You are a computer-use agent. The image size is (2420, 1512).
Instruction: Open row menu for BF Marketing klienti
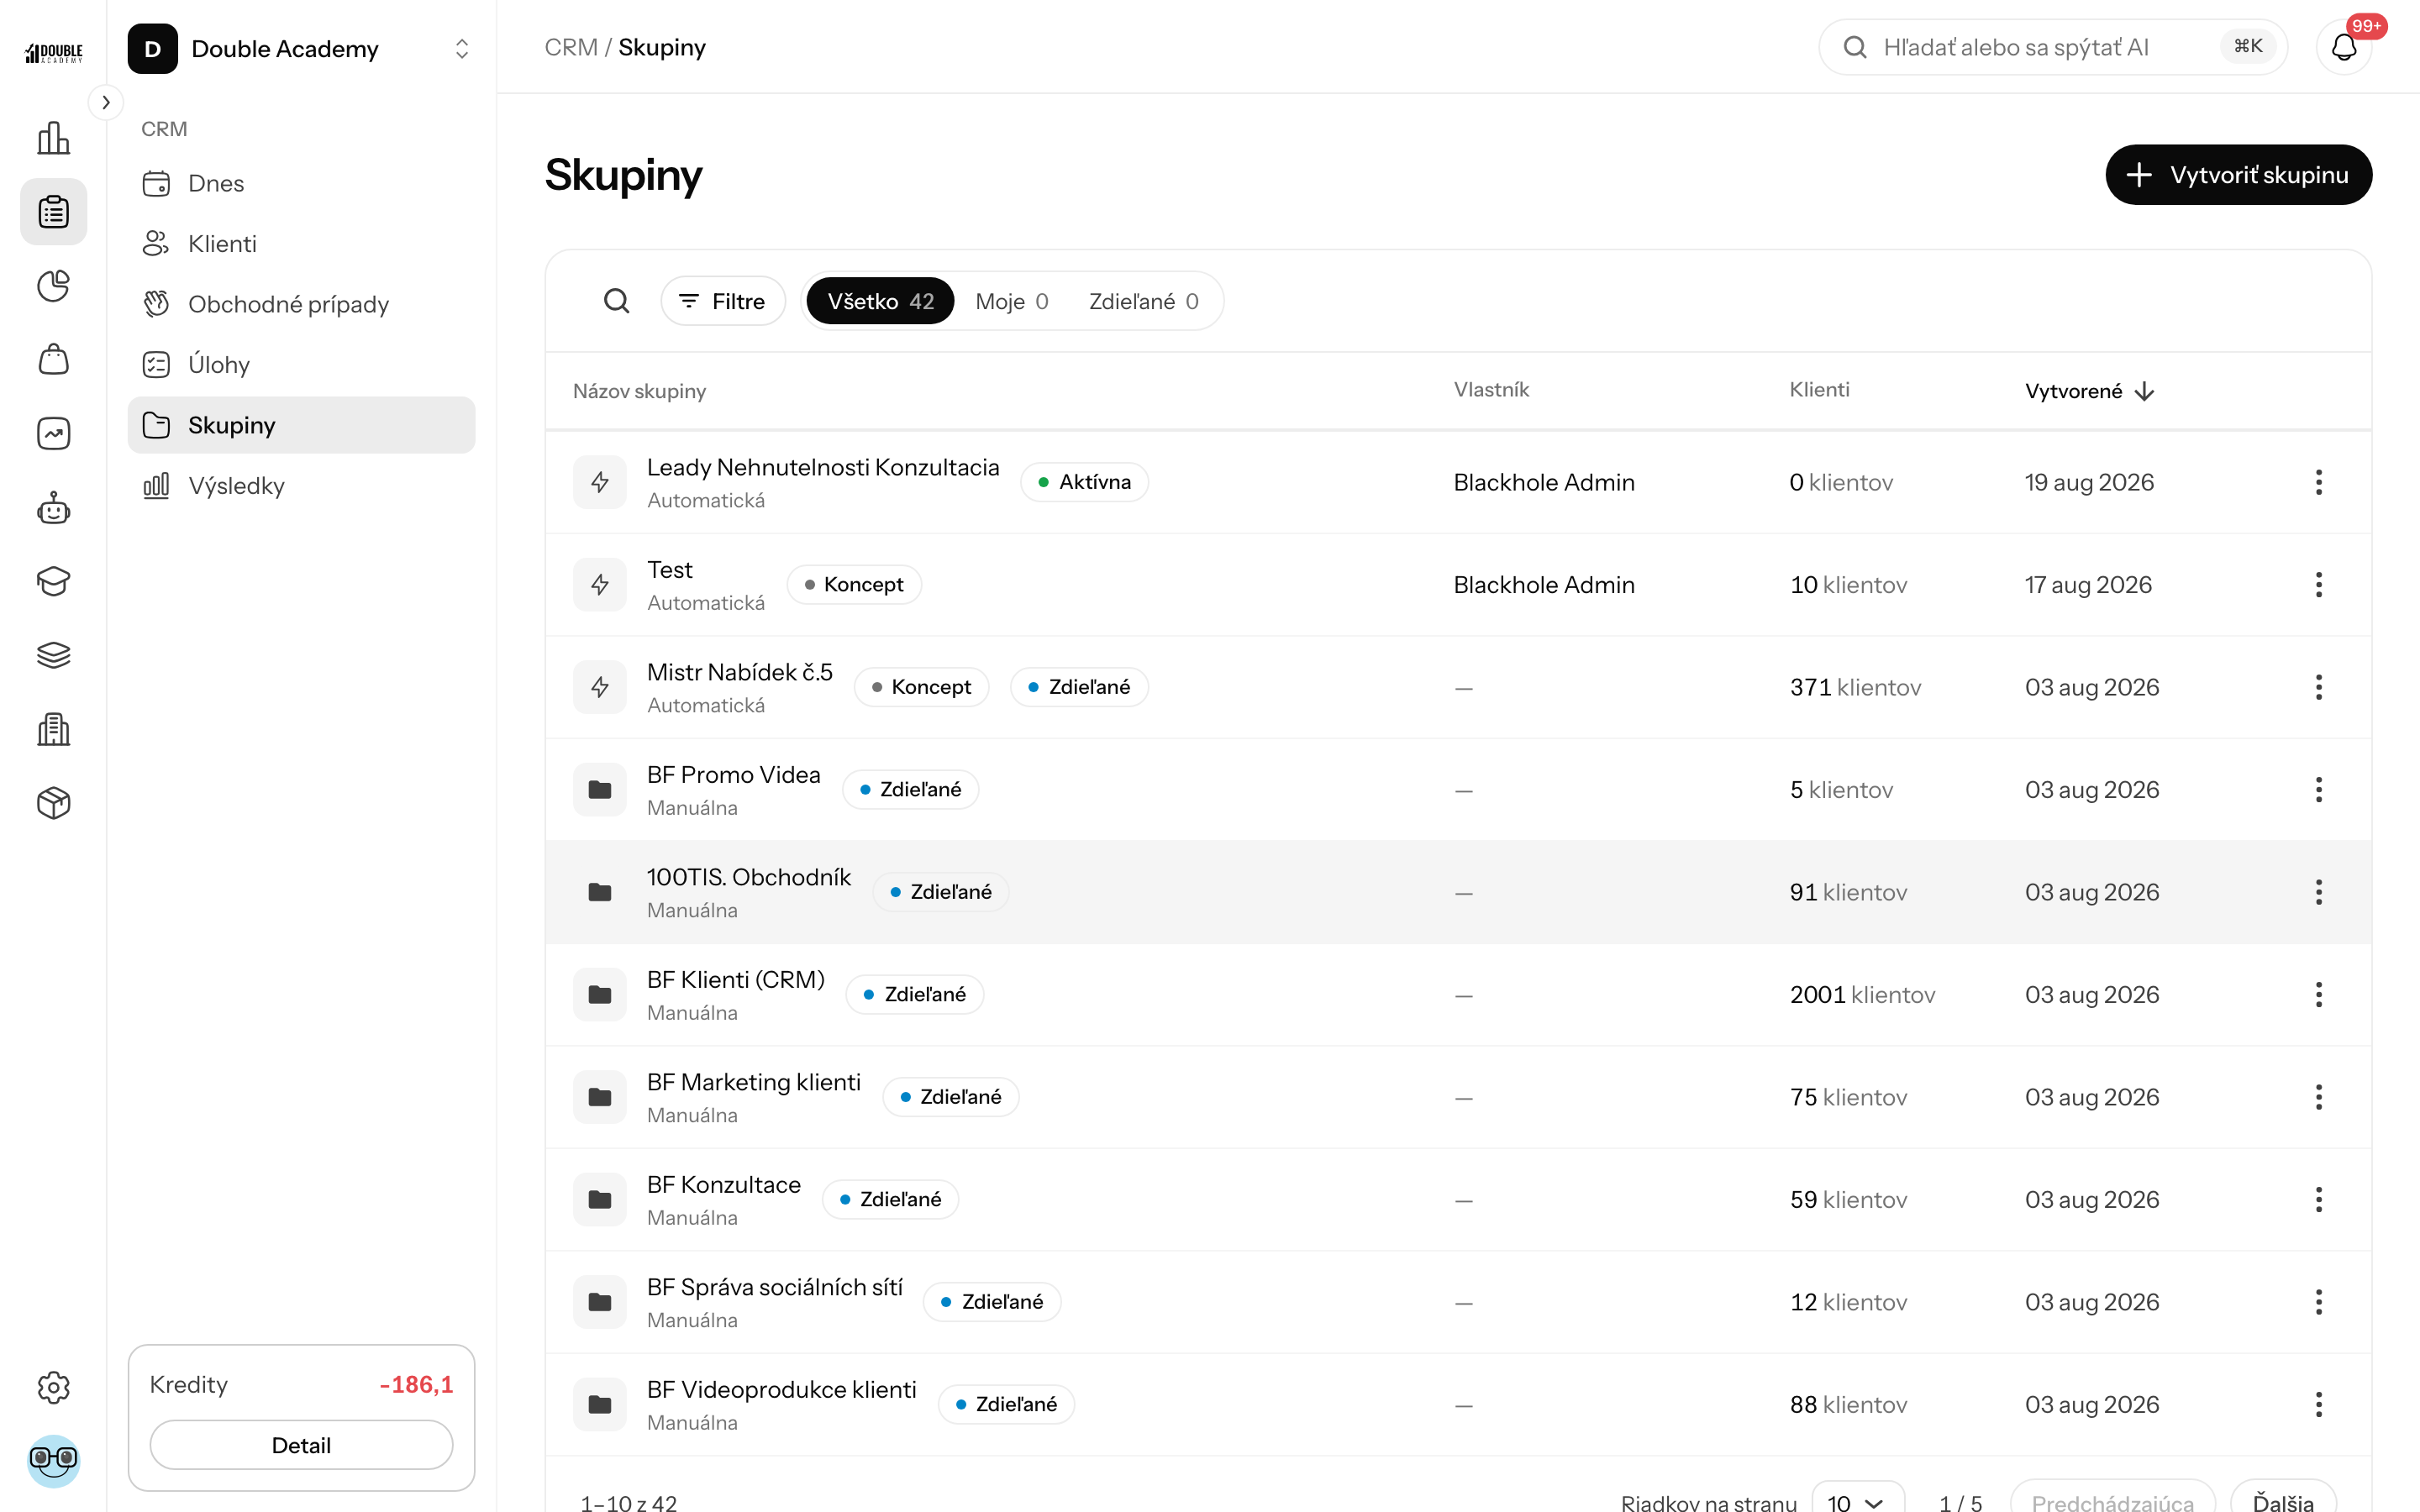(2318, 1097)
